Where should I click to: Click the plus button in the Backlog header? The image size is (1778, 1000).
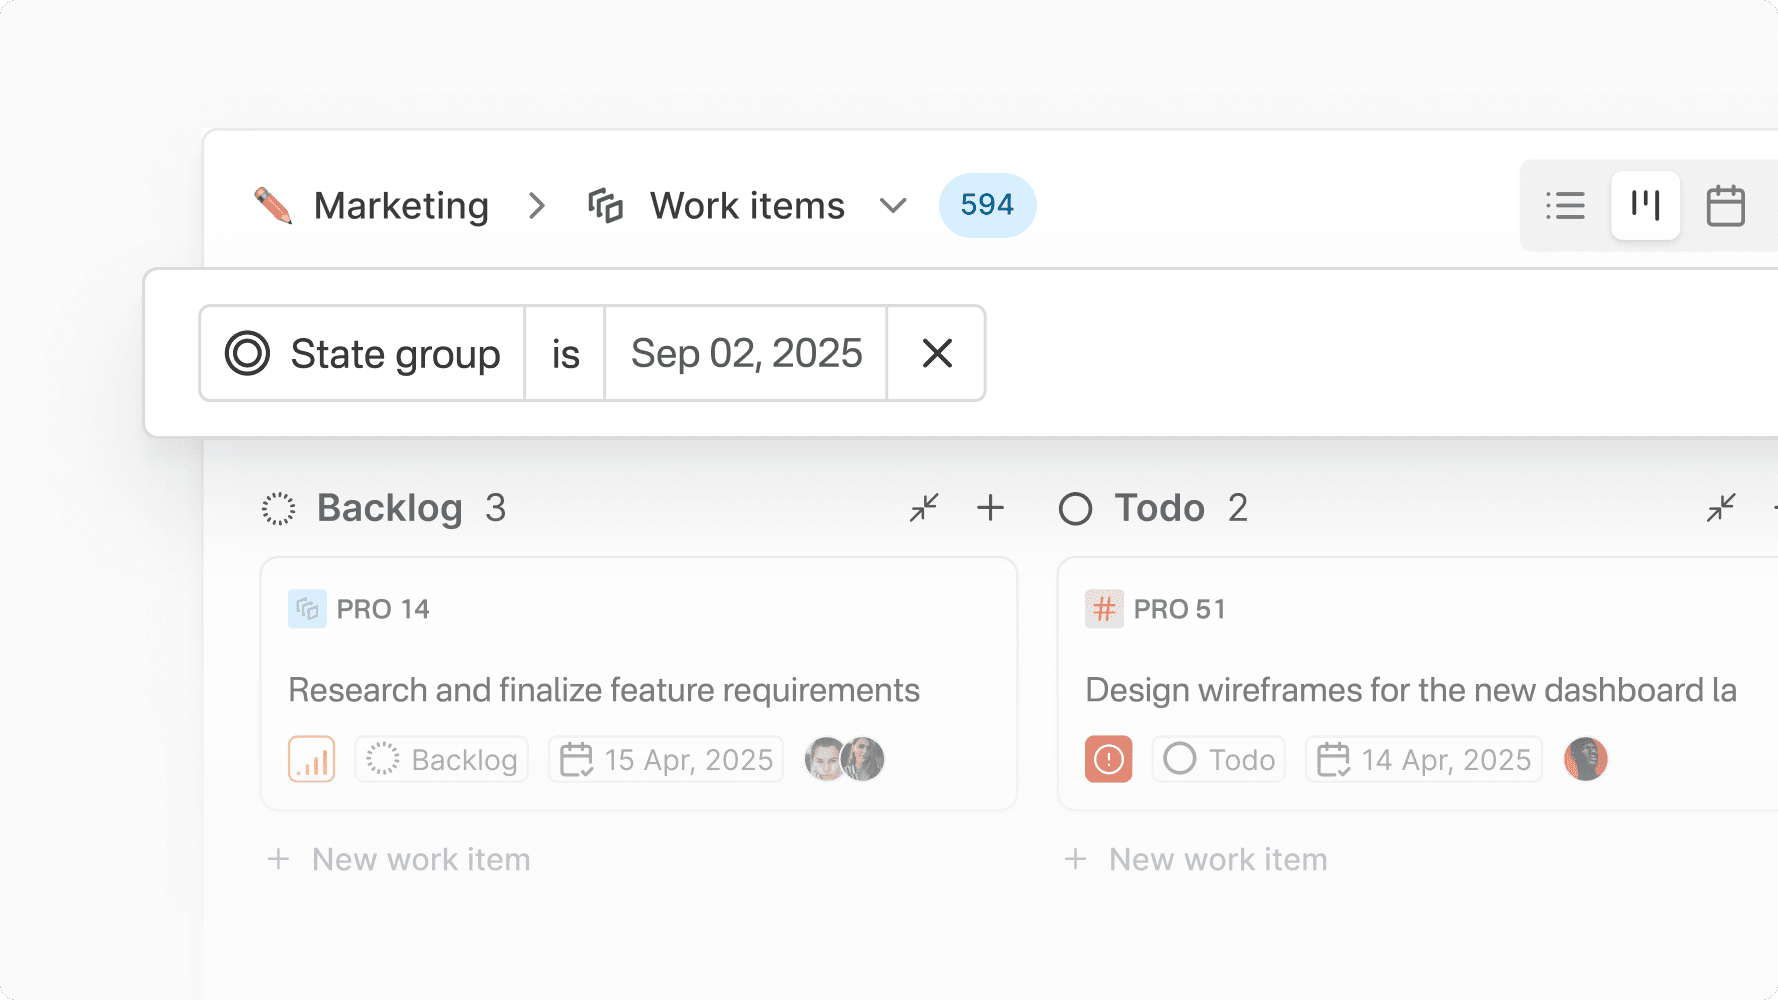[990, 508]
